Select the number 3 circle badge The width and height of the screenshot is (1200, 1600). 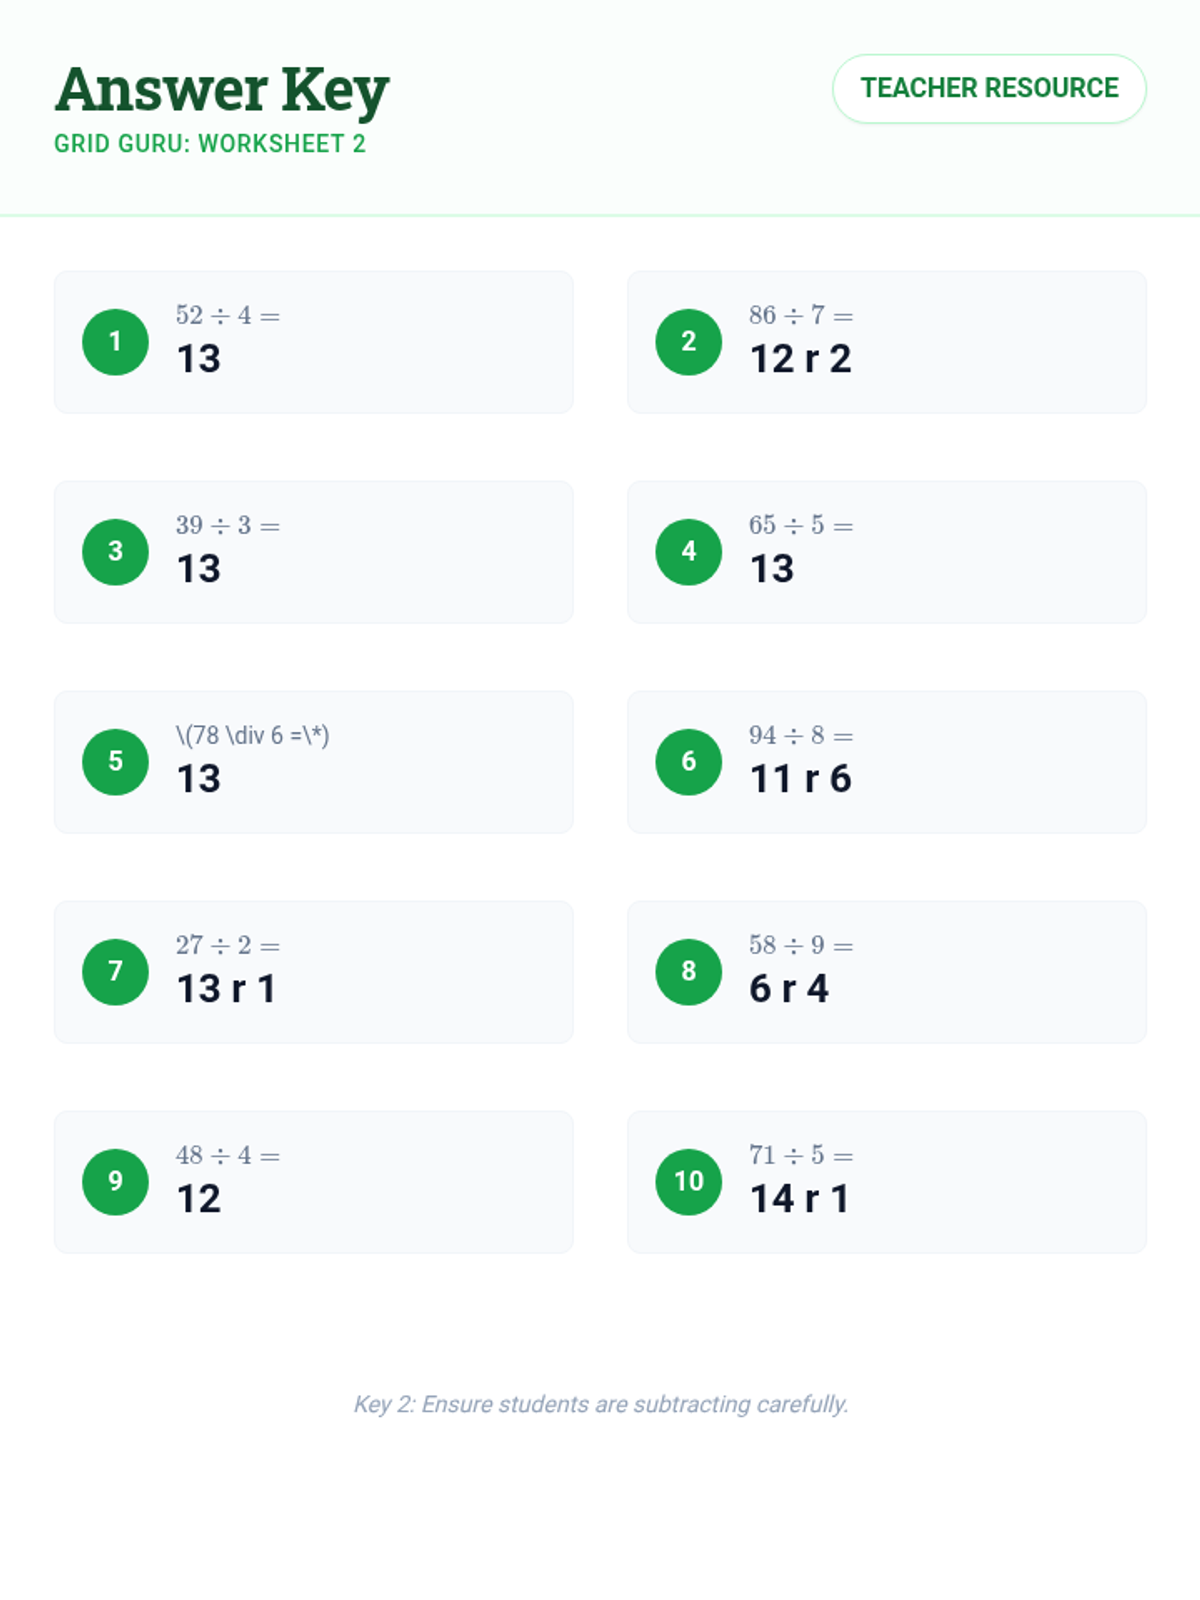click(x=115, y=552)
